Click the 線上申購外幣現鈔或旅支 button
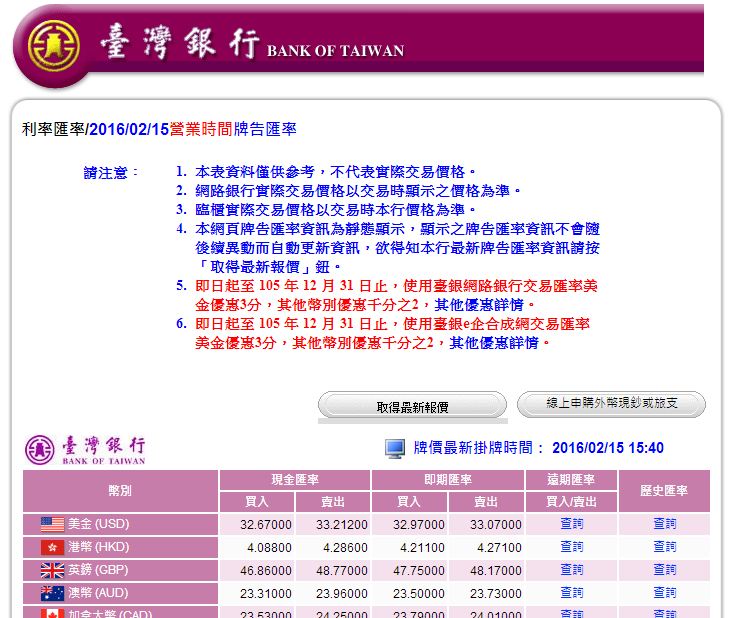Viewport: 738px width, 618px height. click(x=611, y=403)
